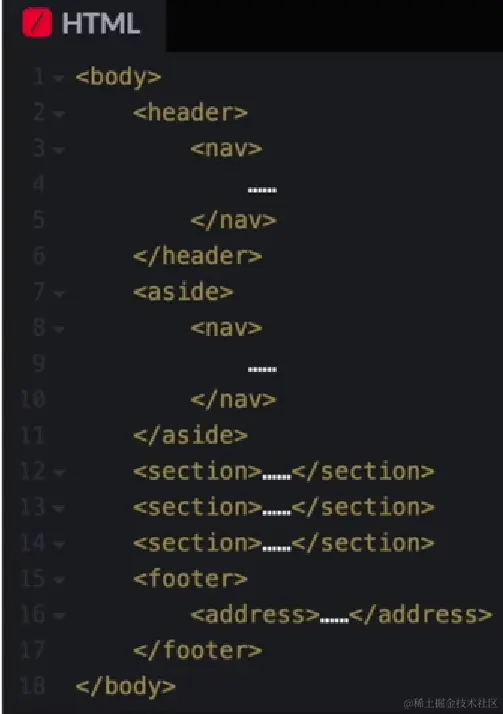This screenshot has height=714, width=503.
Task: Place cursor in closing header tag
Action: (198, 256)
